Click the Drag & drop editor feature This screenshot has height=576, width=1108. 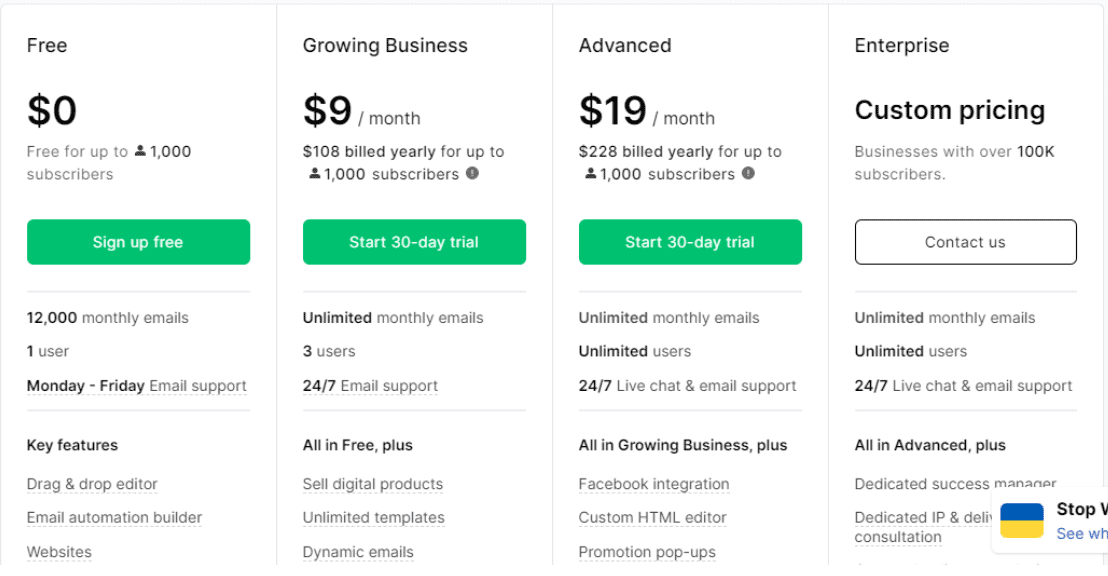(92, 484)
